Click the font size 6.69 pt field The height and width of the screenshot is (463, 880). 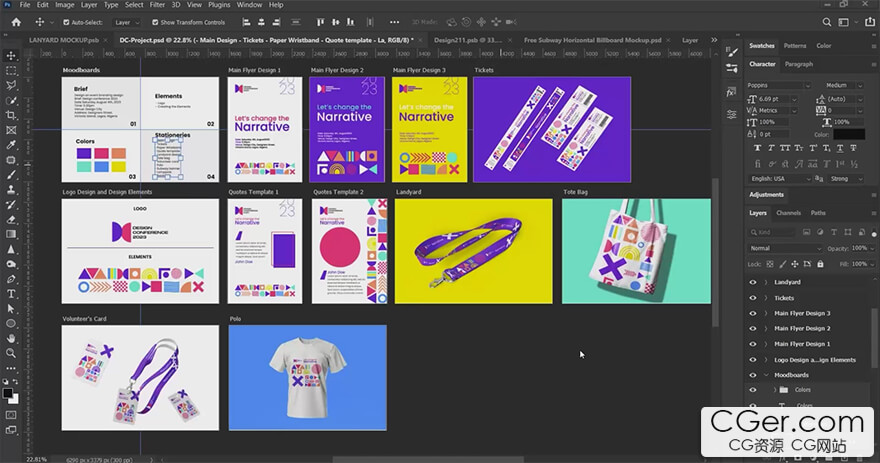(x=774, y=99)
